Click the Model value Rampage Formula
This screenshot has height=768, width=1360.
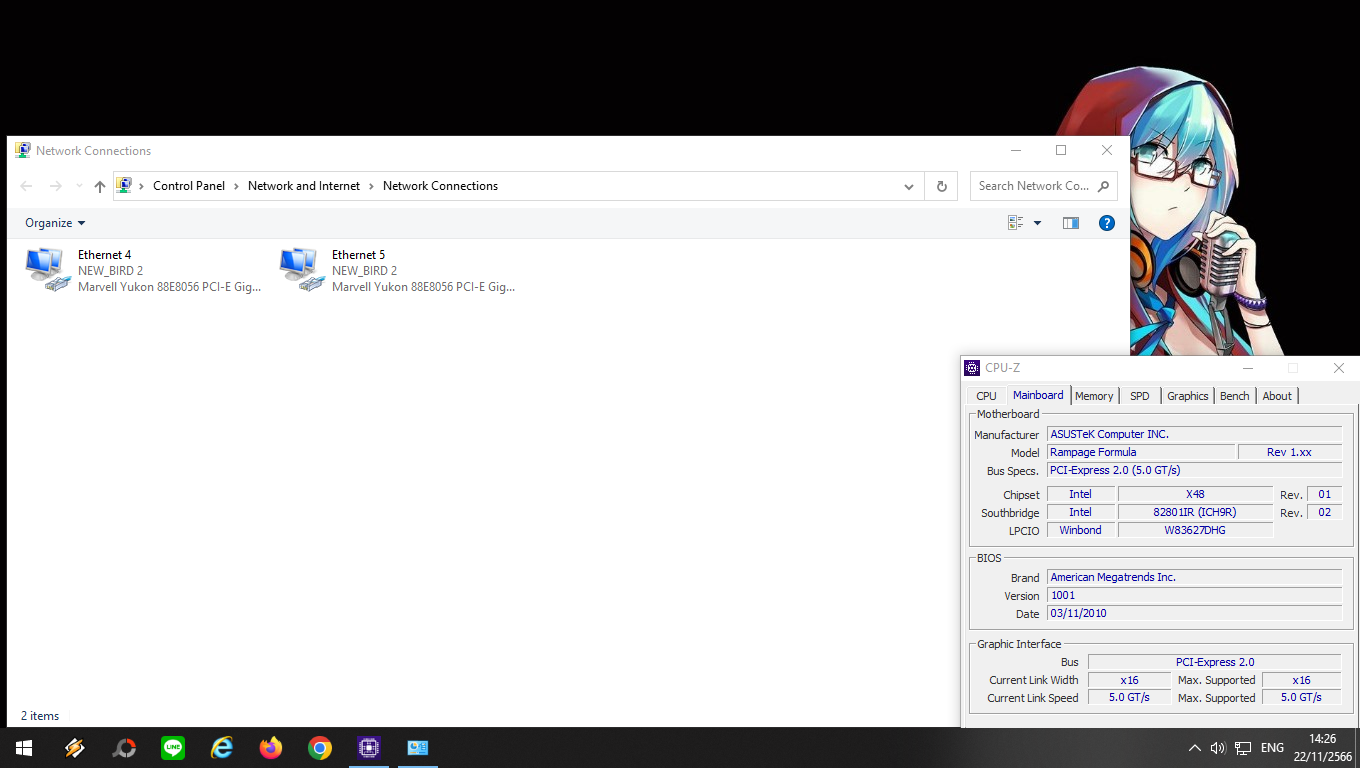pos(1141,452)
